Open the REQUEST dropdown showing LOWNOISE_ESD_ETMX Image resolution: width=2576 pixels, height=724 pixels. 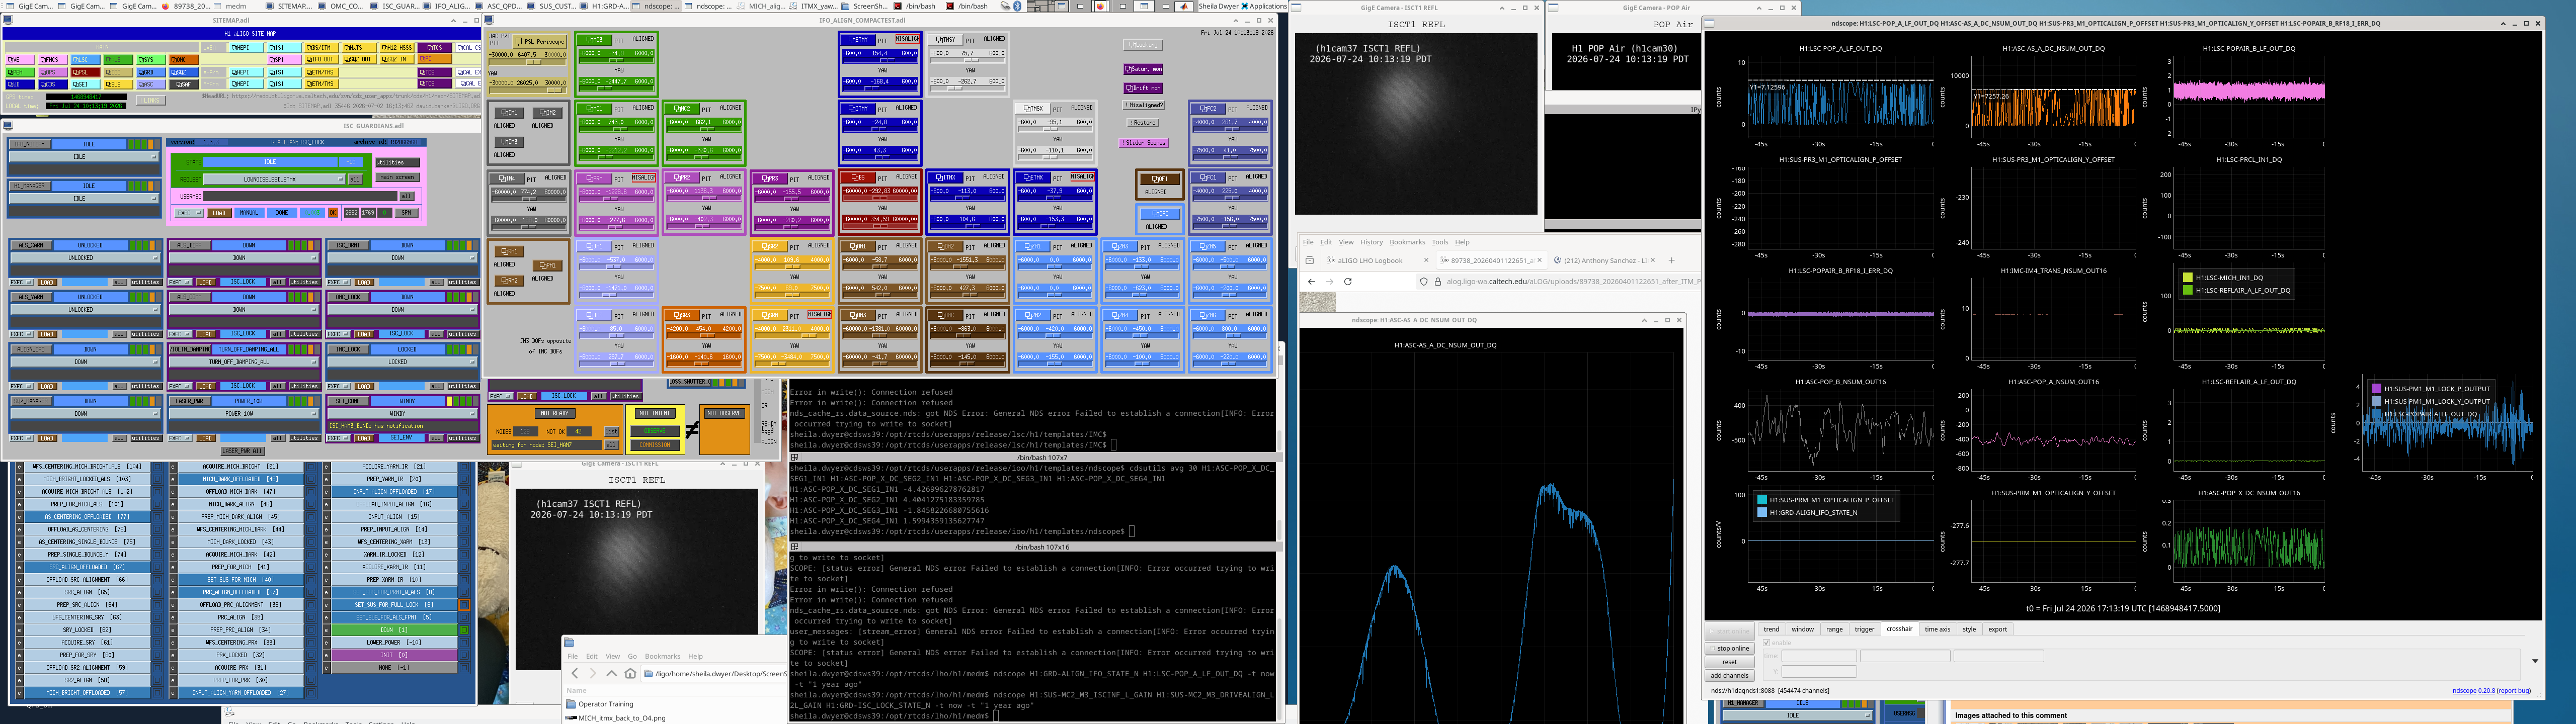274,180
